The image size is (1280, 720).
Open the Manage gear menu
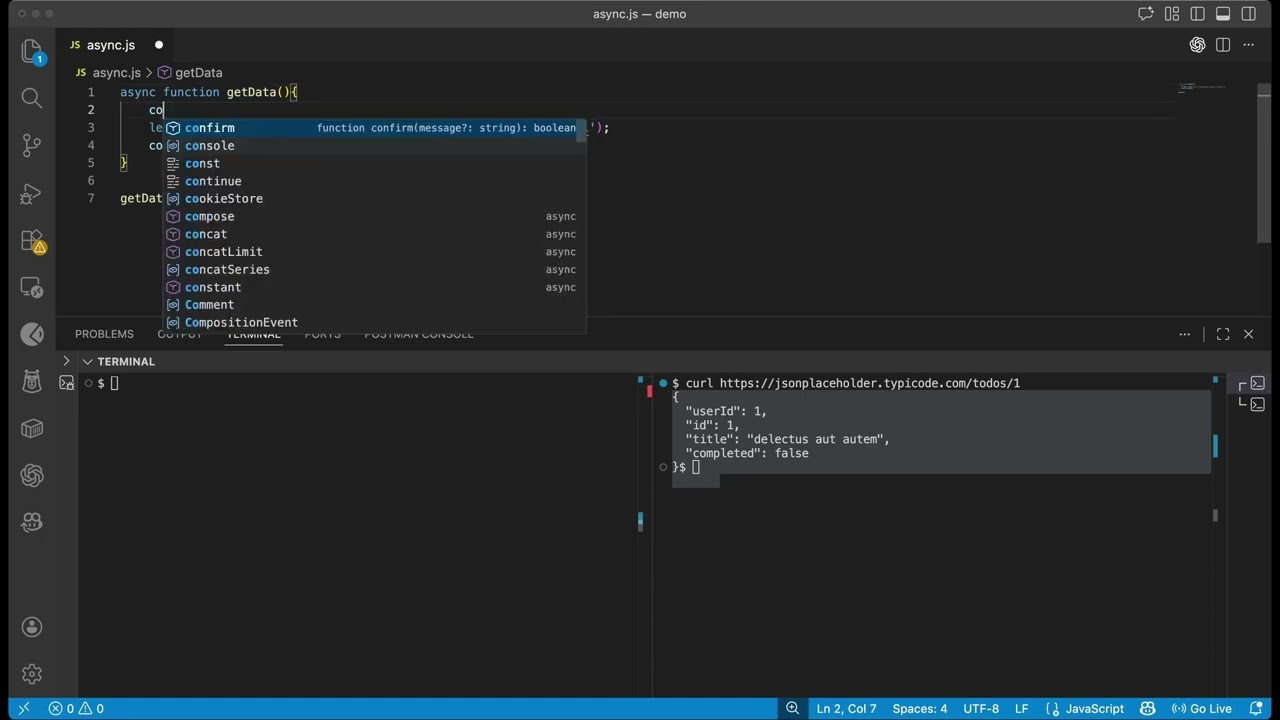coord(32,674)
